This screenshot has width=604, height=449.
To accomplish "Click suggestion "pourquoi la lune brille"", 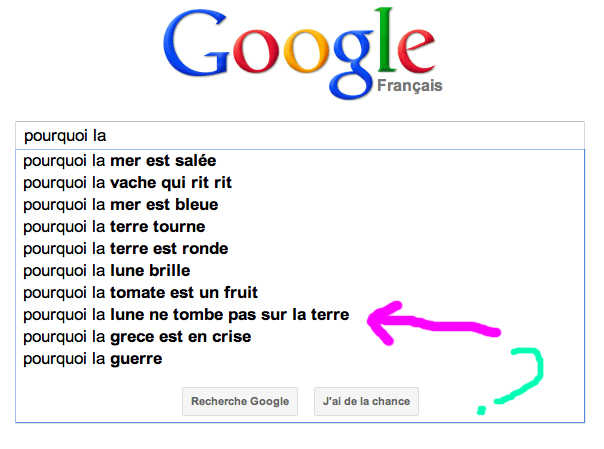I will coord(107,271).
